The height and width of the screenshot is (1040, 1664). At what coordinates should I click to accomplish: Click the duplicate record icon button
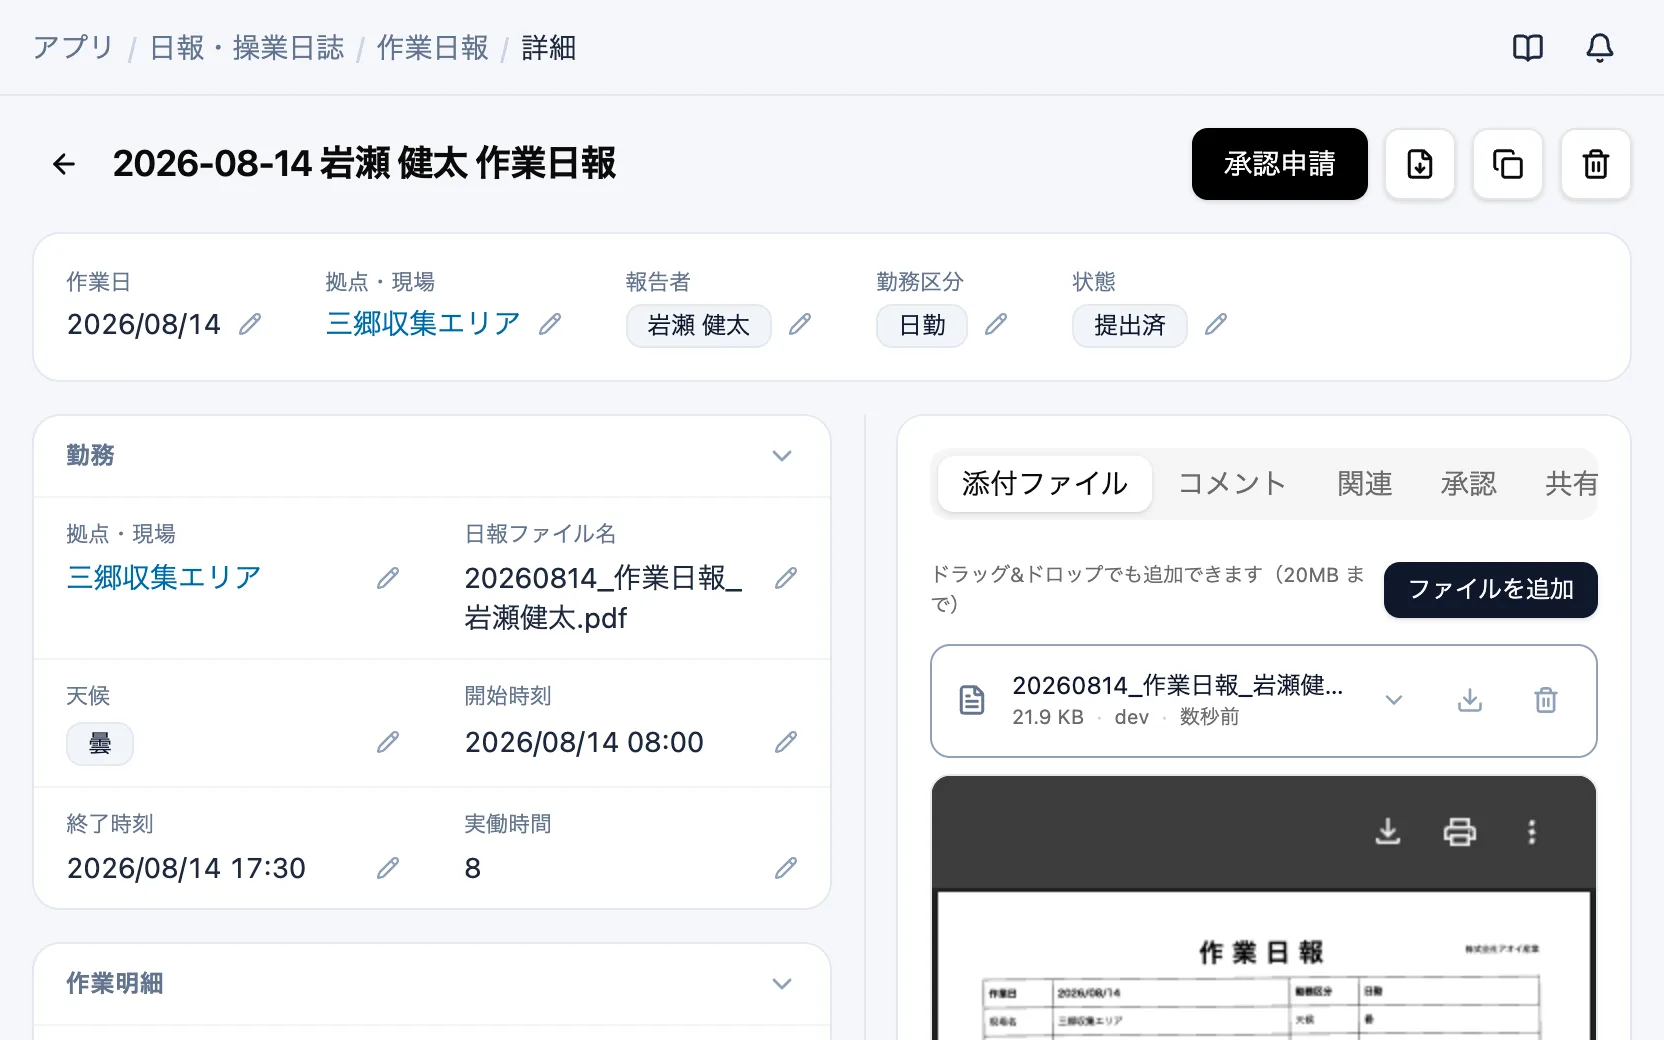click(1508, 164)
